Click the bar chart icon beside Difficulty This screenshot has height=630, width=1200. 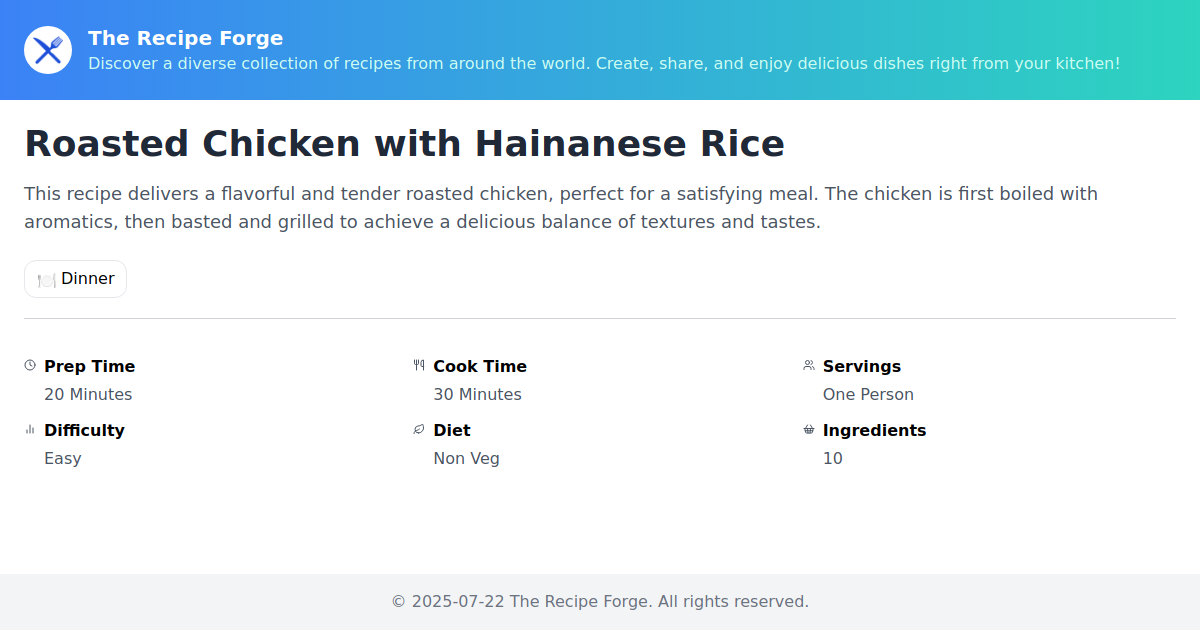tap(30, 430)
